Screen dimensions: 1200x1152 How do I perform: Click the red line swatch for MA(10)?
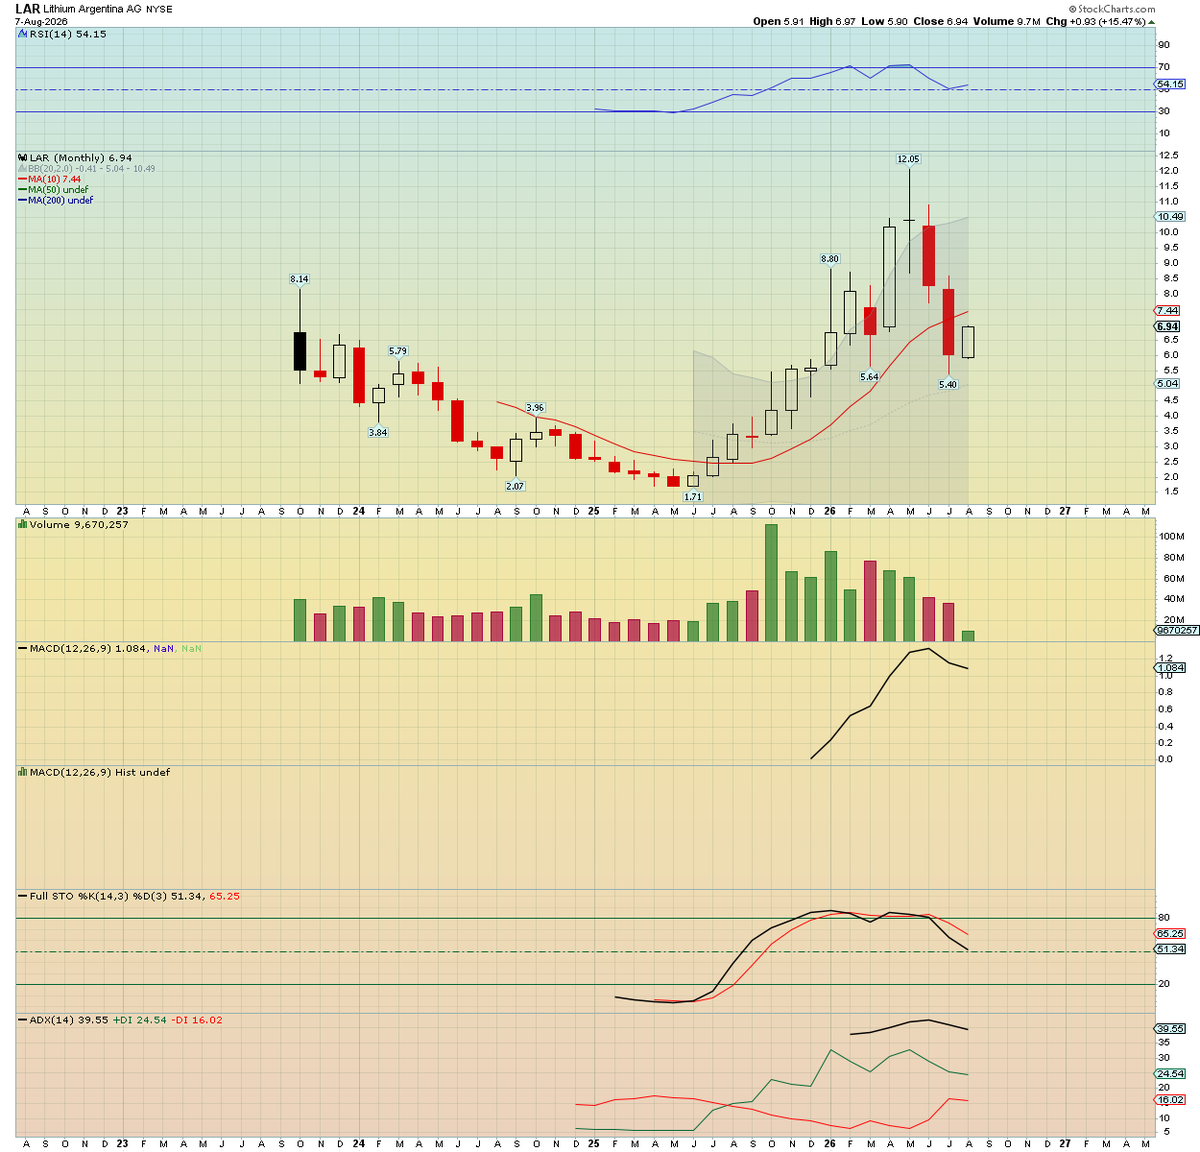[x=23, y=179]
